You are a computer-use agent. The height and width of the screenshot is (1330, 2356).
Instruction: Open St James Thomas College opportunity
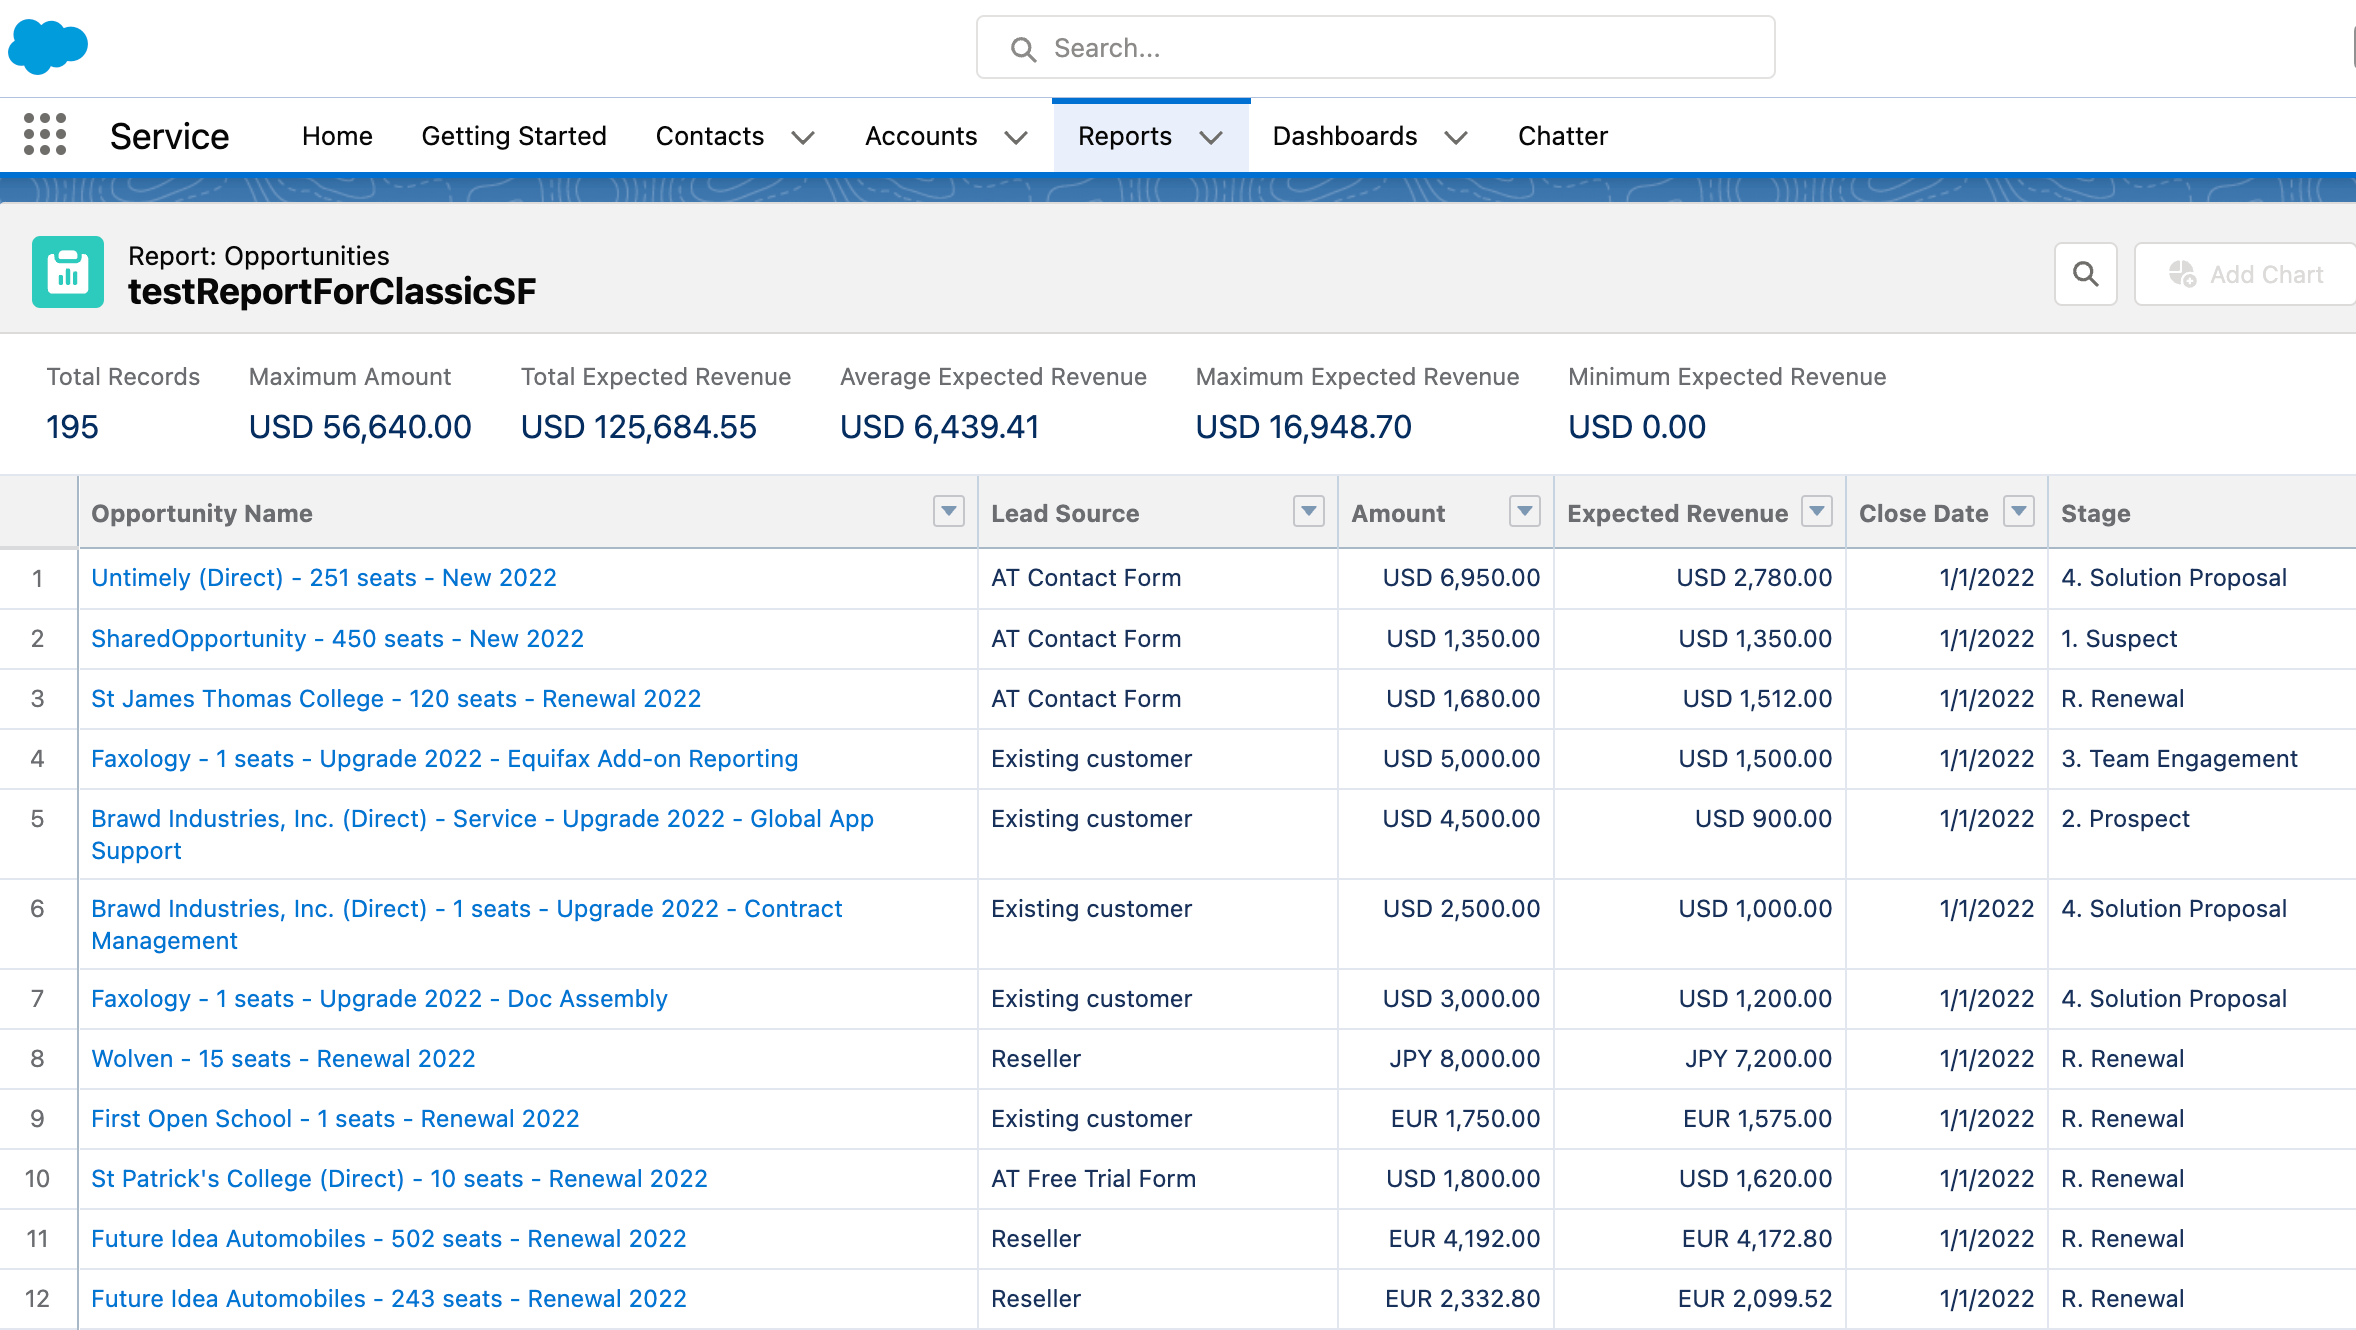[396, 699]
